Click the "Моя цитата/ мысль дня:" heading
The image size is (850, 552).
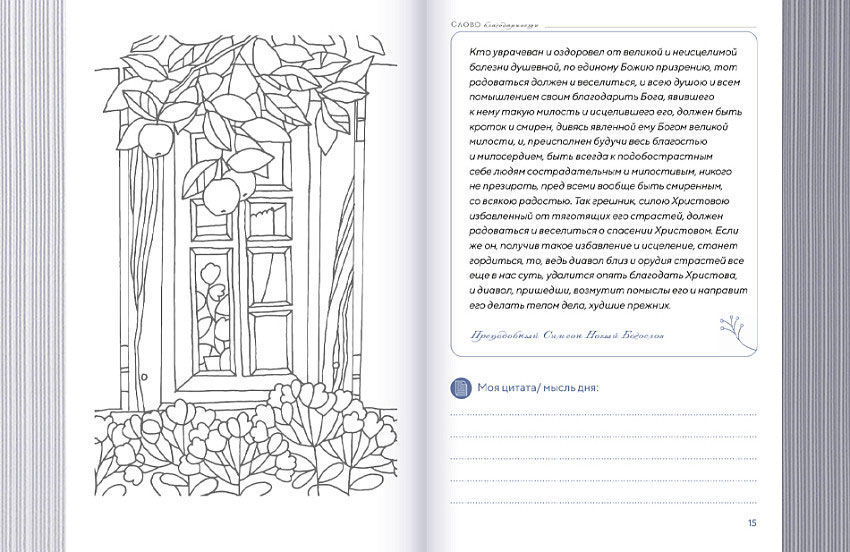coord(537,388)
